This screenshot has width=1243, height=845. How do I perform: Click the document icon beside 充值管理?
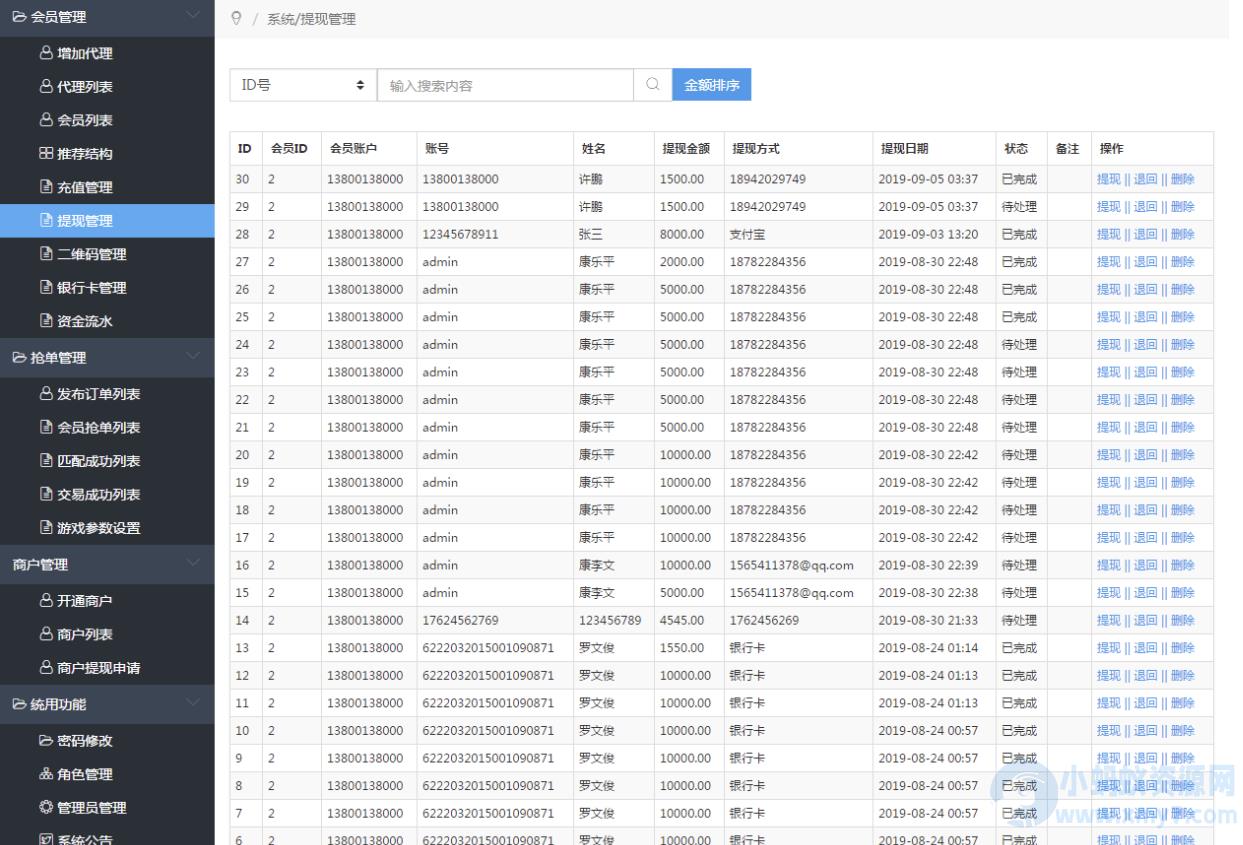click(46, 187)
